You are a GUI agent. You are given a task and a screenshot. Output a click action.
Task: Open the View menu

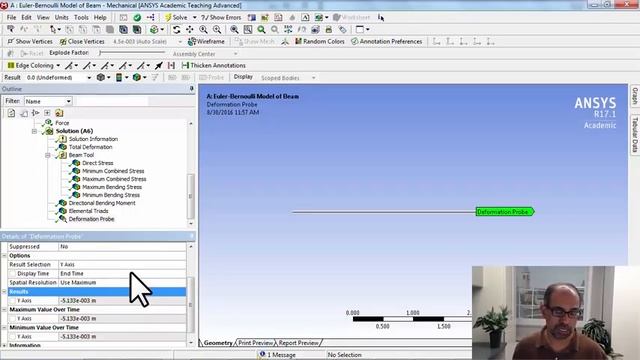point(43,18)
